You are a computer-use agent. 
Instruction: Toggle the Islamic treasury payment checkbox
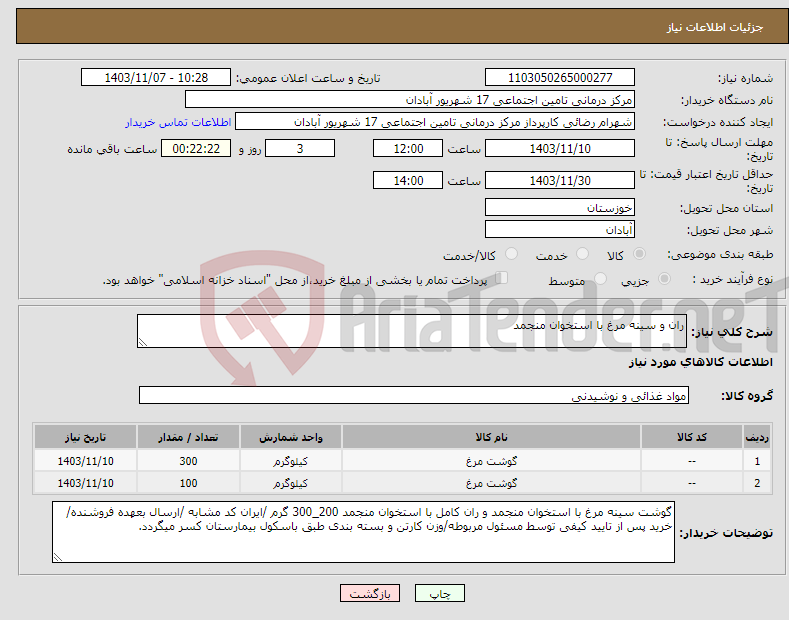[x=502, y=278]
